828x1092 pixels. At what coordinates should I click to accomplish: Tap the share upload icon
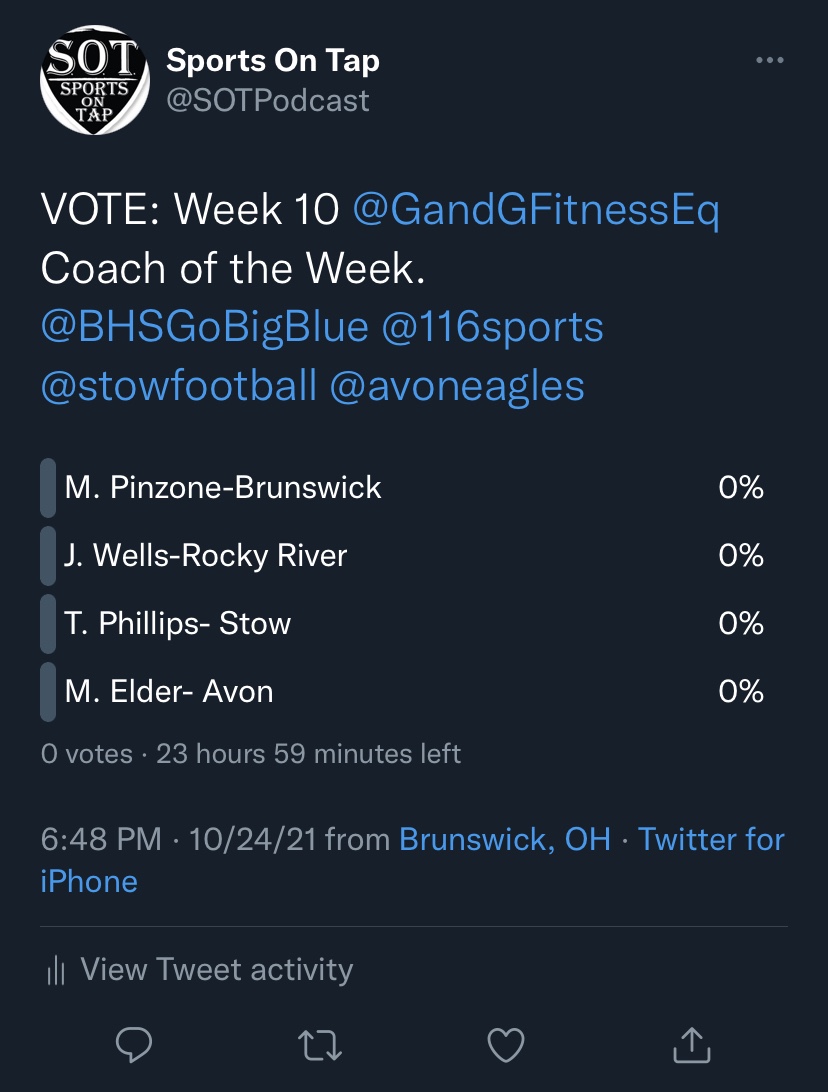690,1045
